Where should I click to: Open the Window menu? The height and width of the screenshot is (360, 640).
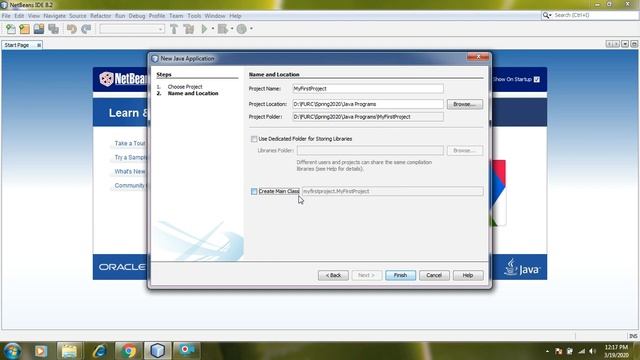(215, 16)
